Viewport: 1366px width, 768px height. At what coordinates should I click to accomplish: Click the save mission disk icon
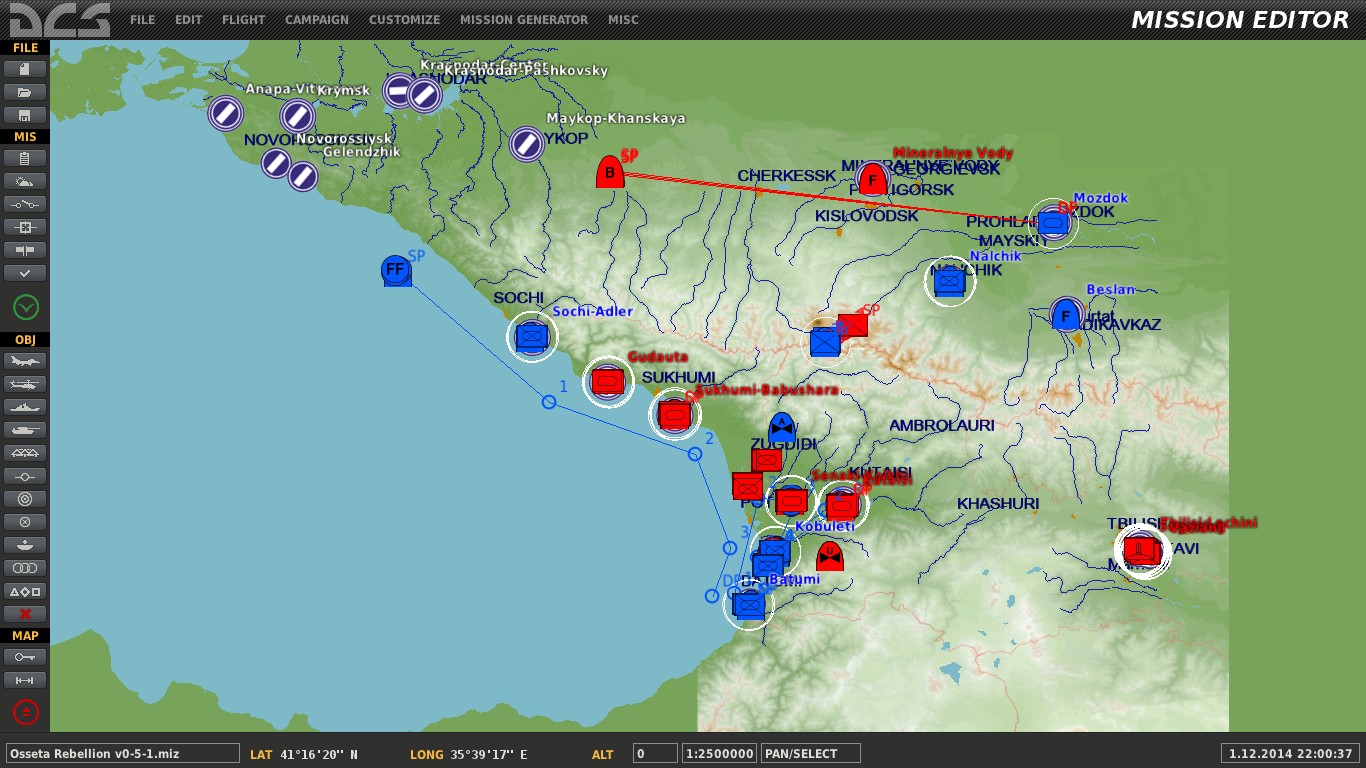point(25,115)
